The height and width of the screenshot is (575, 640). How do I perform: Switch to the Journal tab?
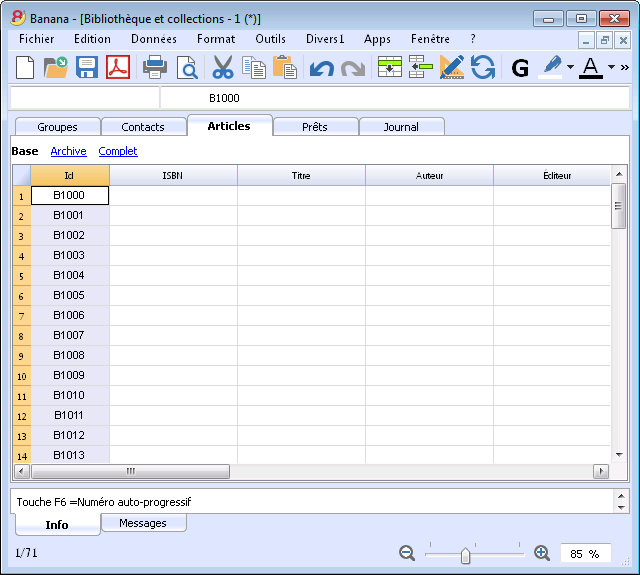pyautogui.click(x=401, y=127)
